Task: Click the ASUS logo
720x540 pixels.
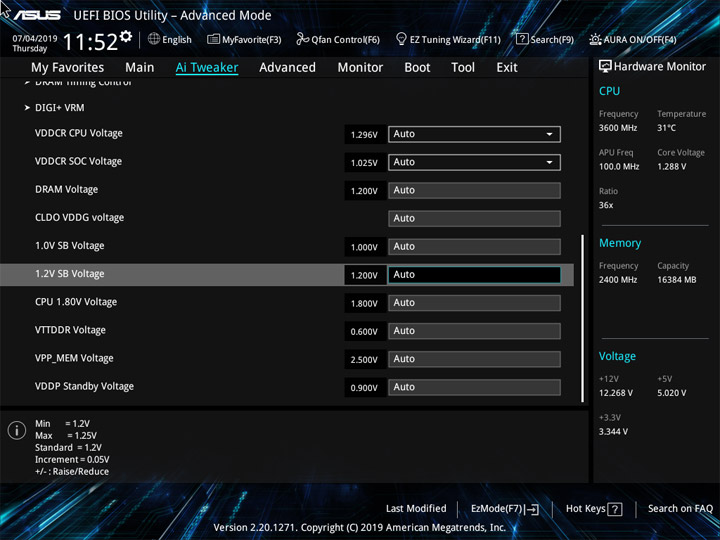Action: tap(37, 15)
